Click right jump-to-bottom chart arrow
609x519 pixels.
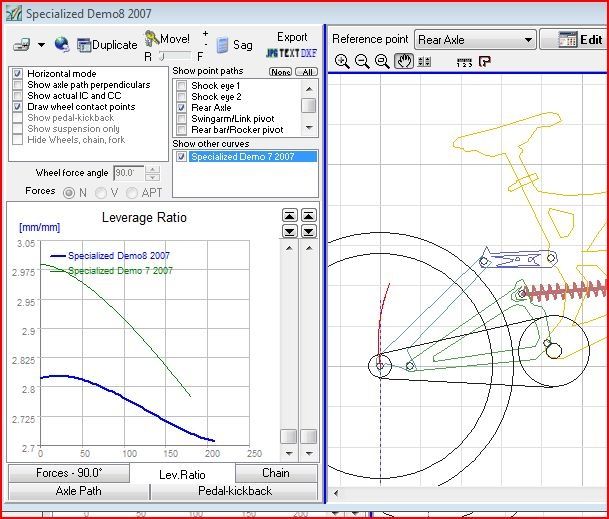308,232
